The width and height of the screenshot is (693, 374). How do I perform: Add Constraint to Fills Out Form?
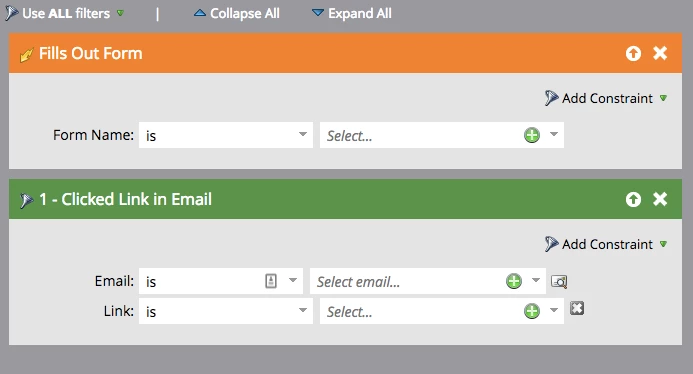[x=606, y=98]
